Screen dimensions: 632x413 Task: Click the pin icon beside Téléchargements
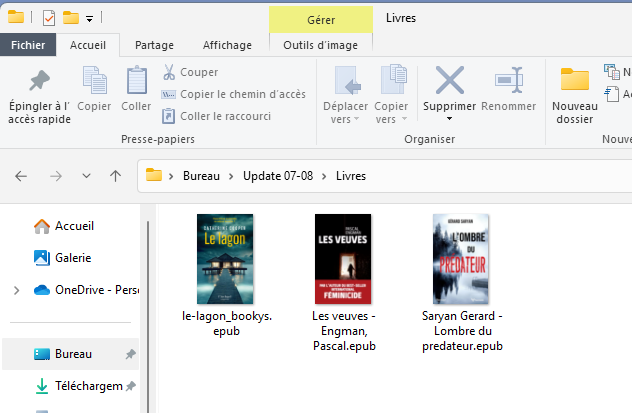coord(130,386)
